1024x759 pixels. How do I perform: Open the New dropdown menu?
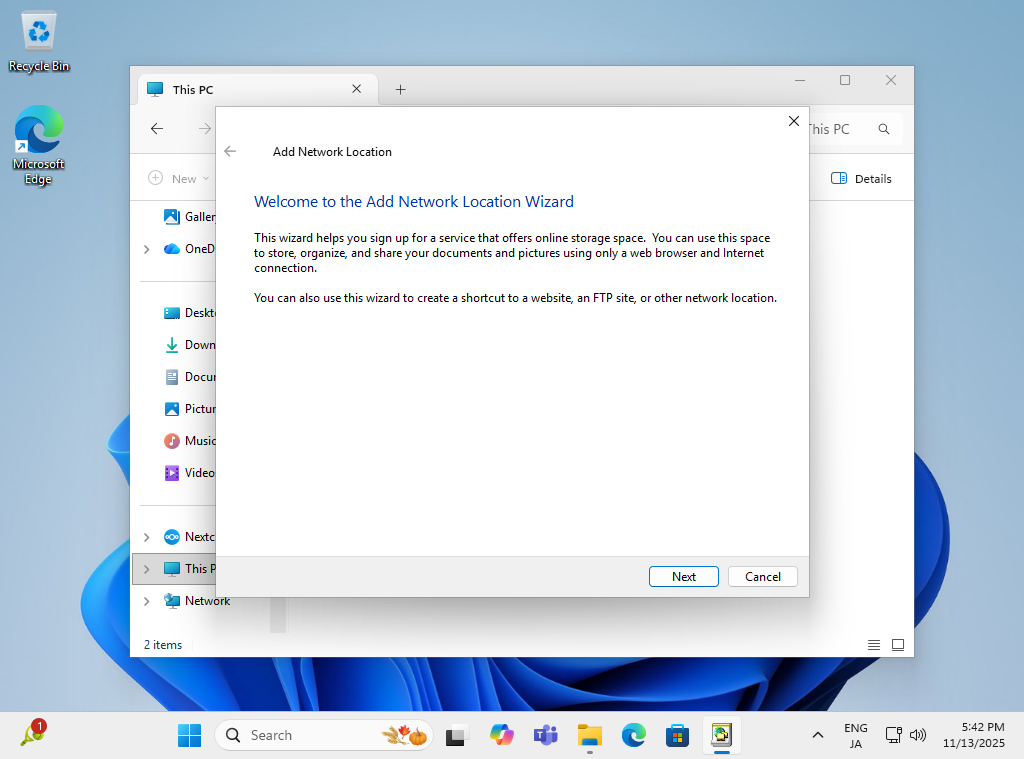point(180,178)
